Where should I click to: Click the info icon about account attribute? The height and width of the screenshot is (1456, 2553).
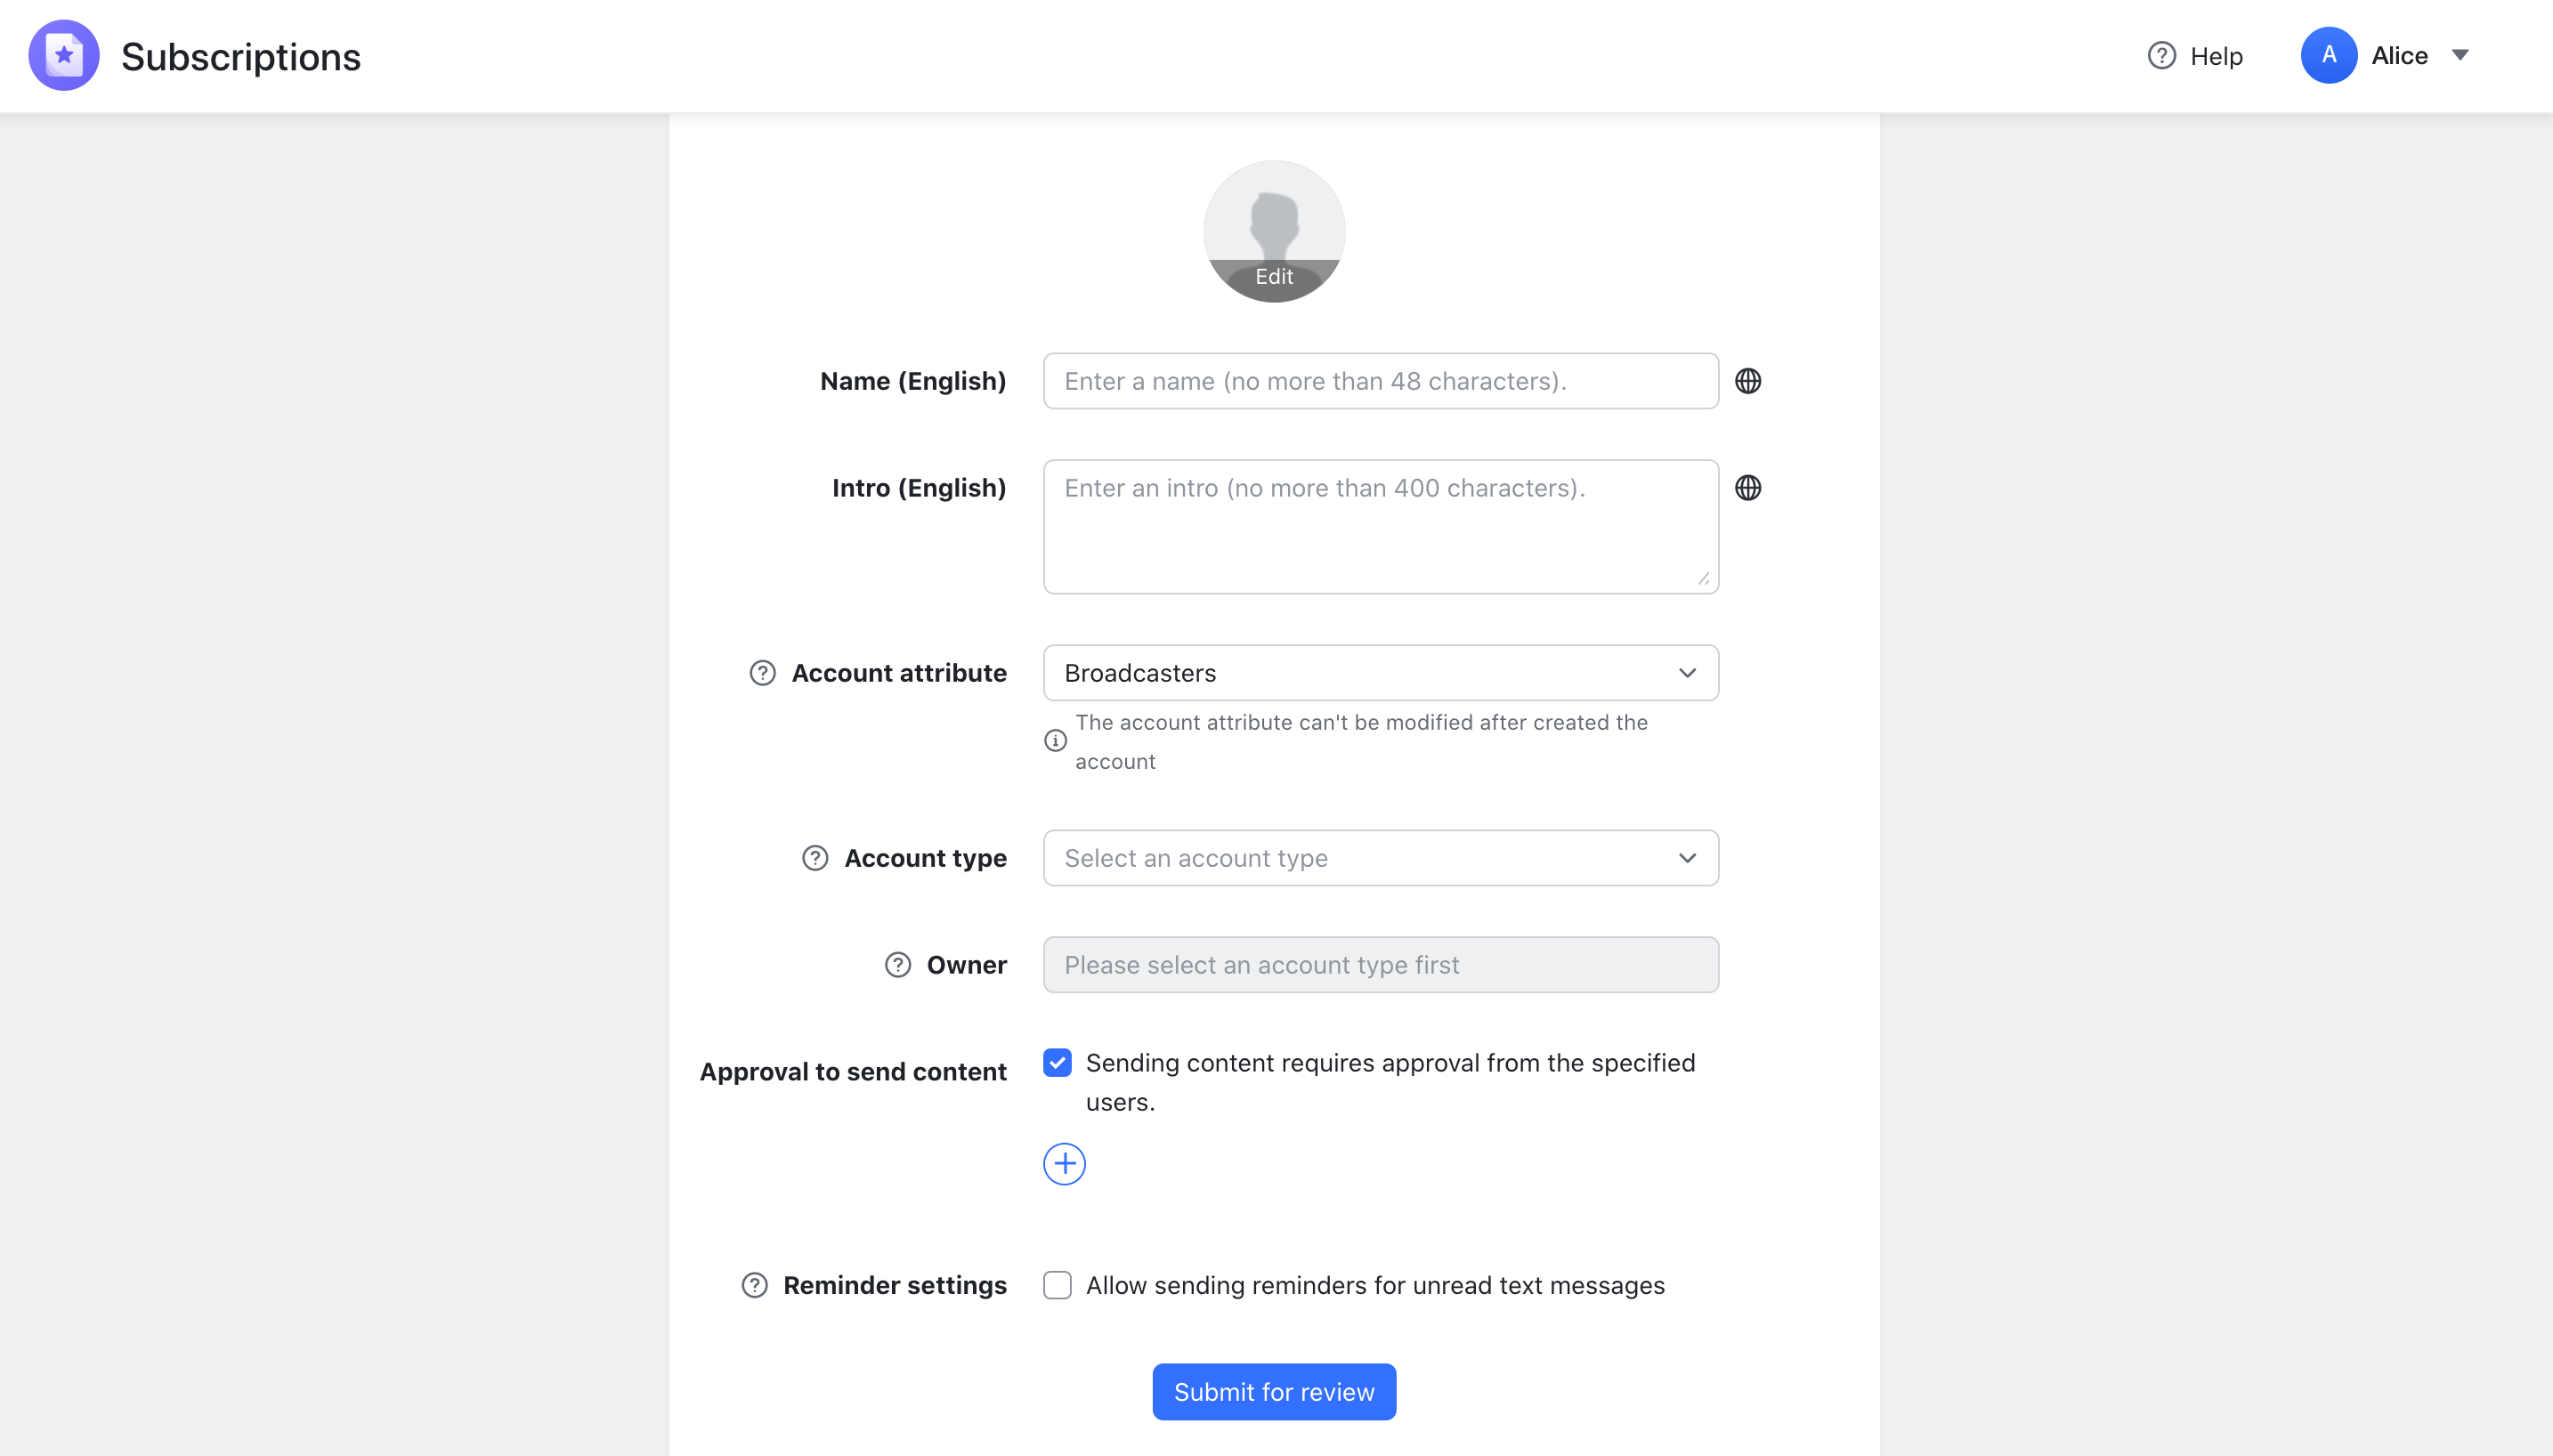[x=1056, y=740]
